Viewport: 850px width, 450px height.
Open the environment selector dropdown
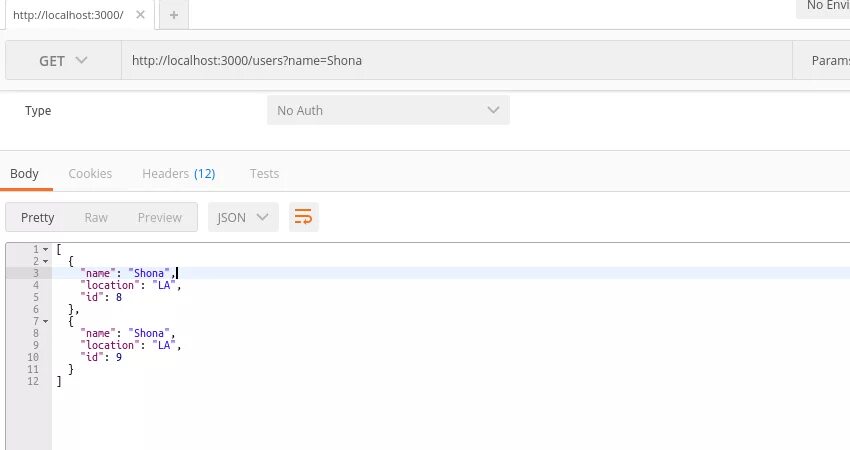tap(824, 7)
